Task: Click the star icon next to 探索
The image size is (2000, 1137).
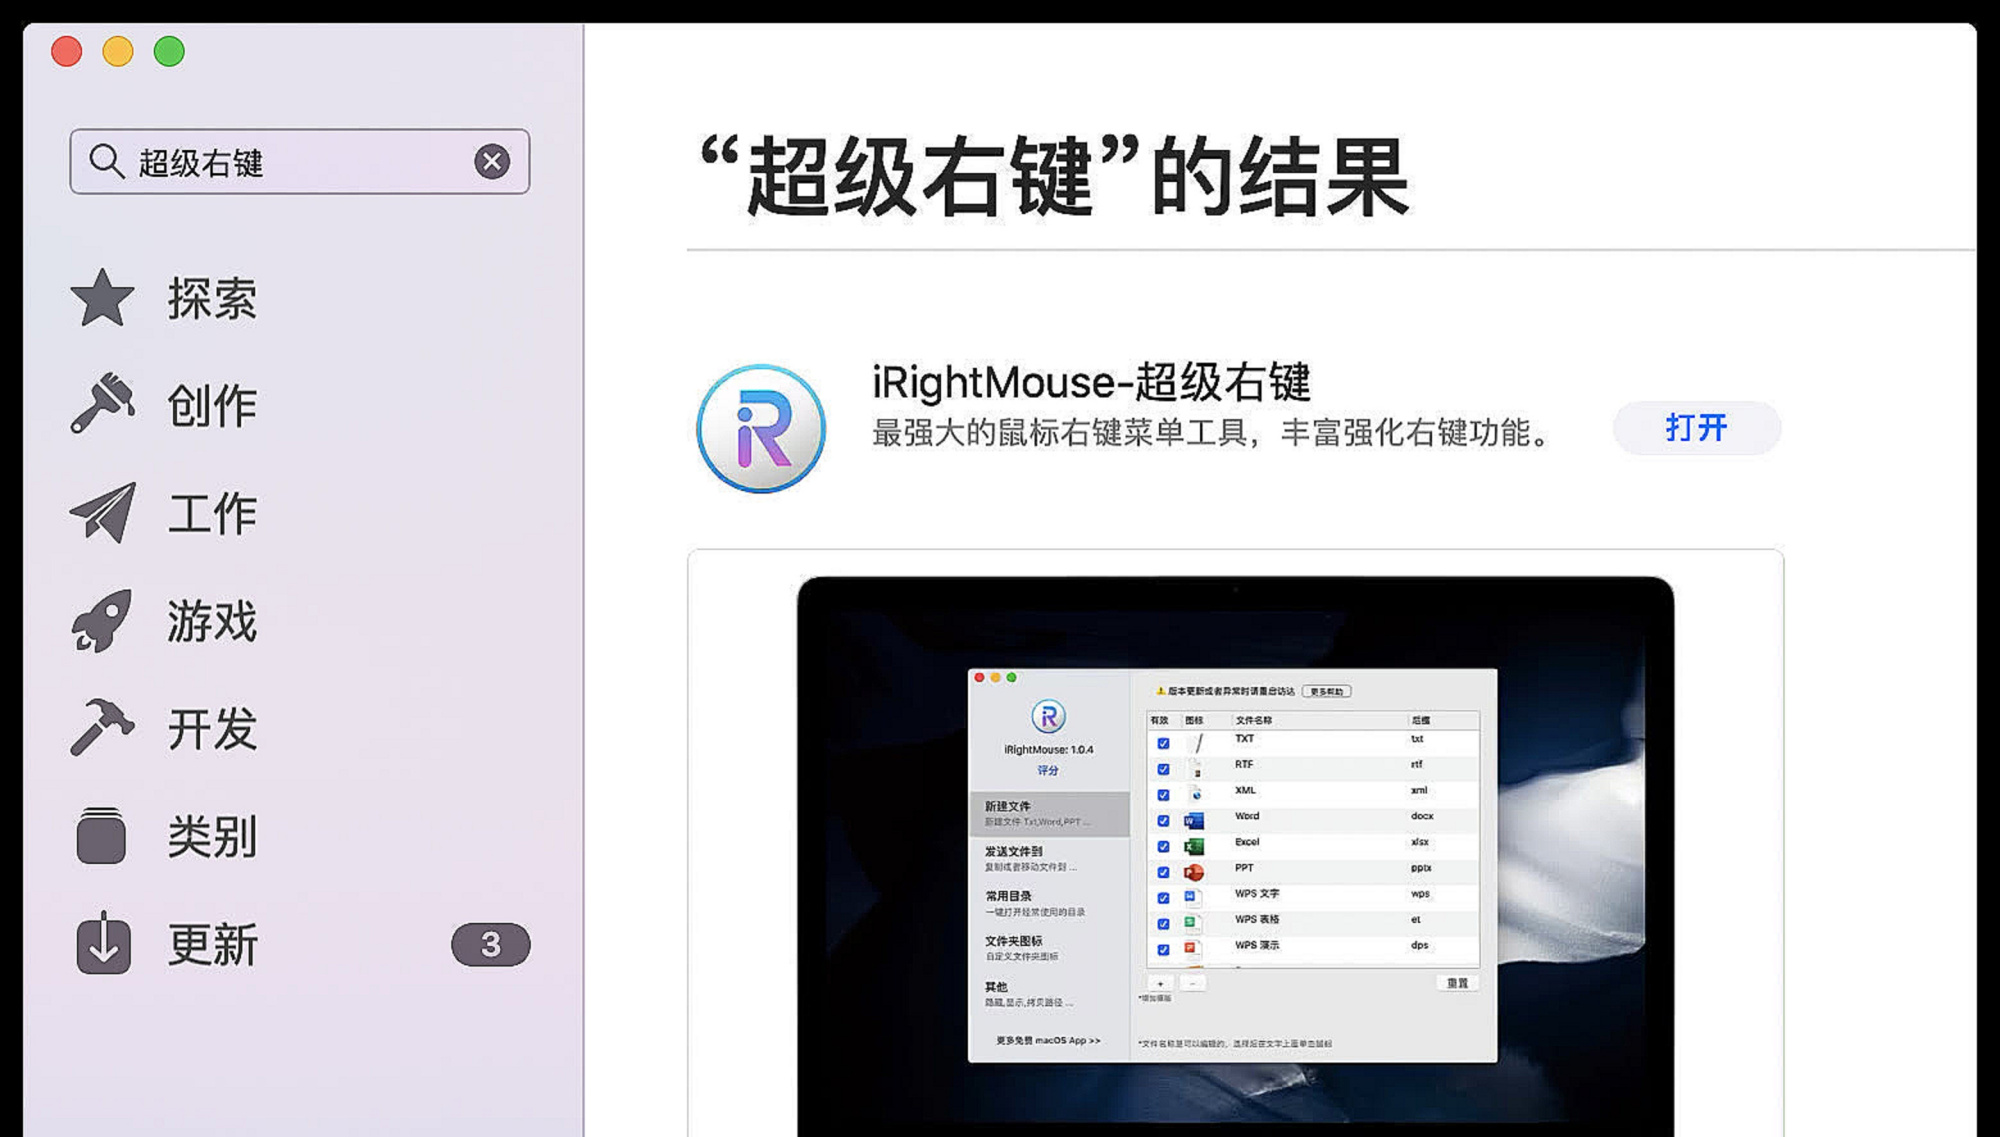Action: (x=102, y=298)
